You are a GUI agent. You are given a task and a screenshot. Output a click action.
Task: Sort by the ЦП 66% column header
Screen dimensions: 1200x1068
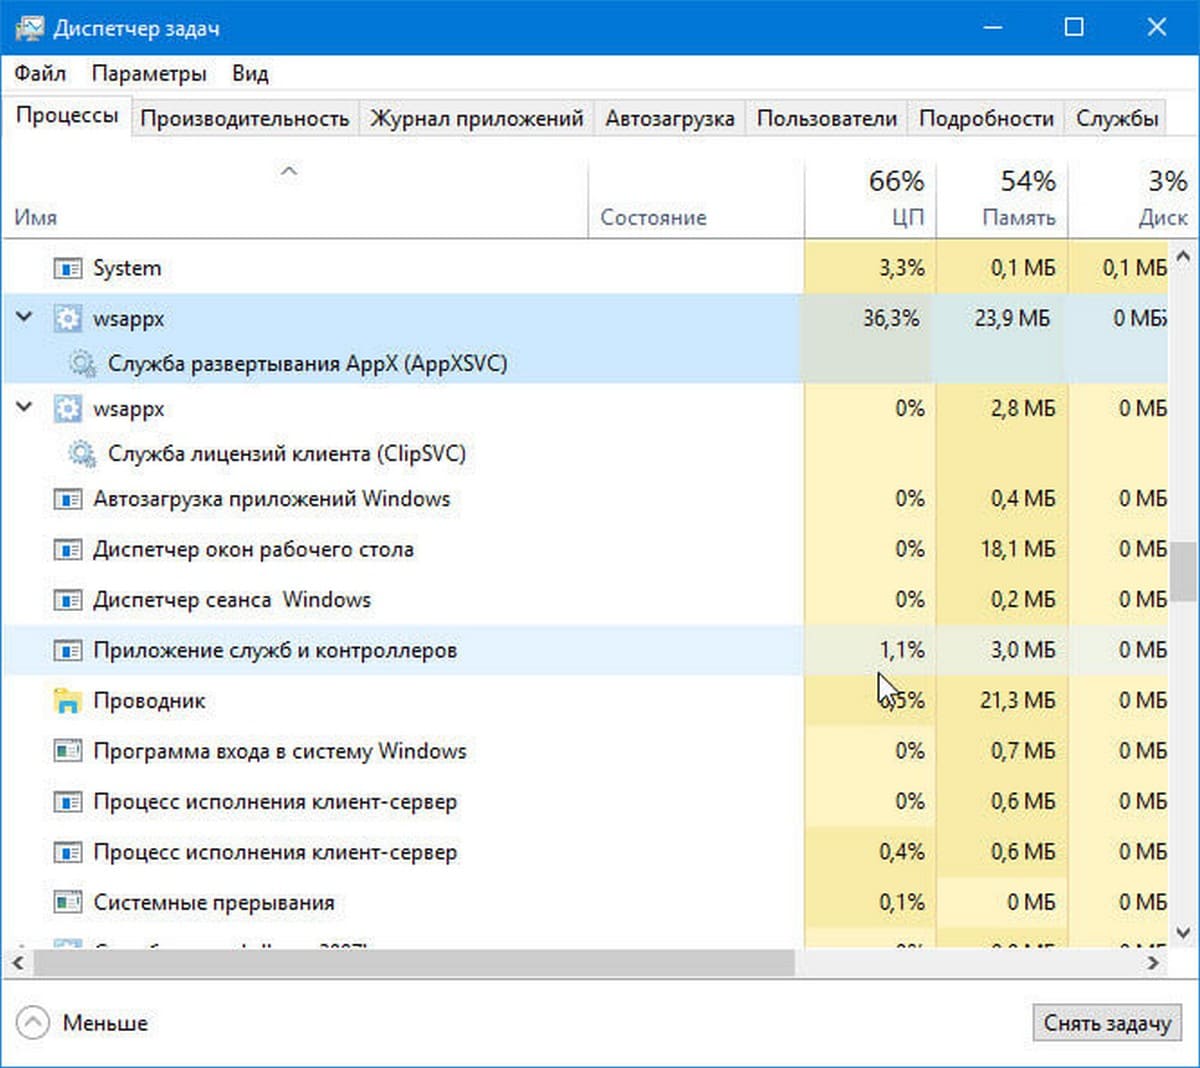870,199
